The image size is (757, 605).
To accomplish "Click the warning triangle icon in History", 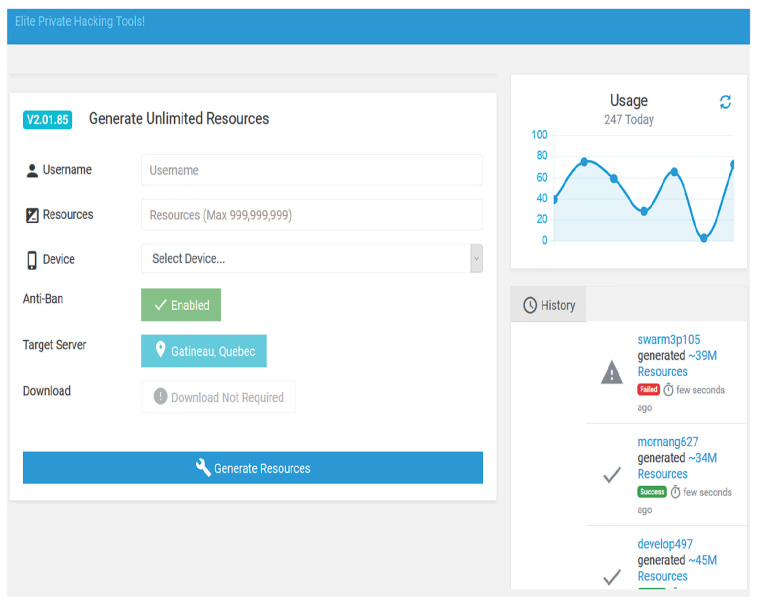I will tap(611, 374).
